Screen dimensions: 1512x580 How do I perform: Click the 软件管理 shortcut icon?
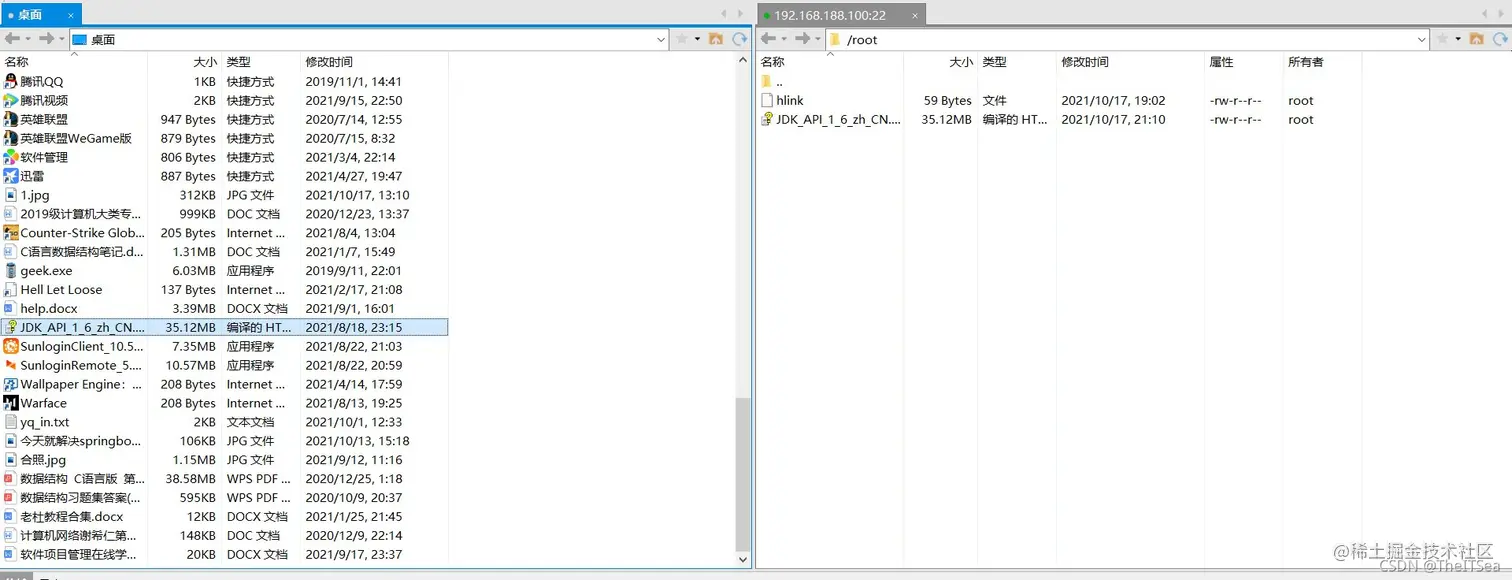pyautogui.click(x=11, y=158)
